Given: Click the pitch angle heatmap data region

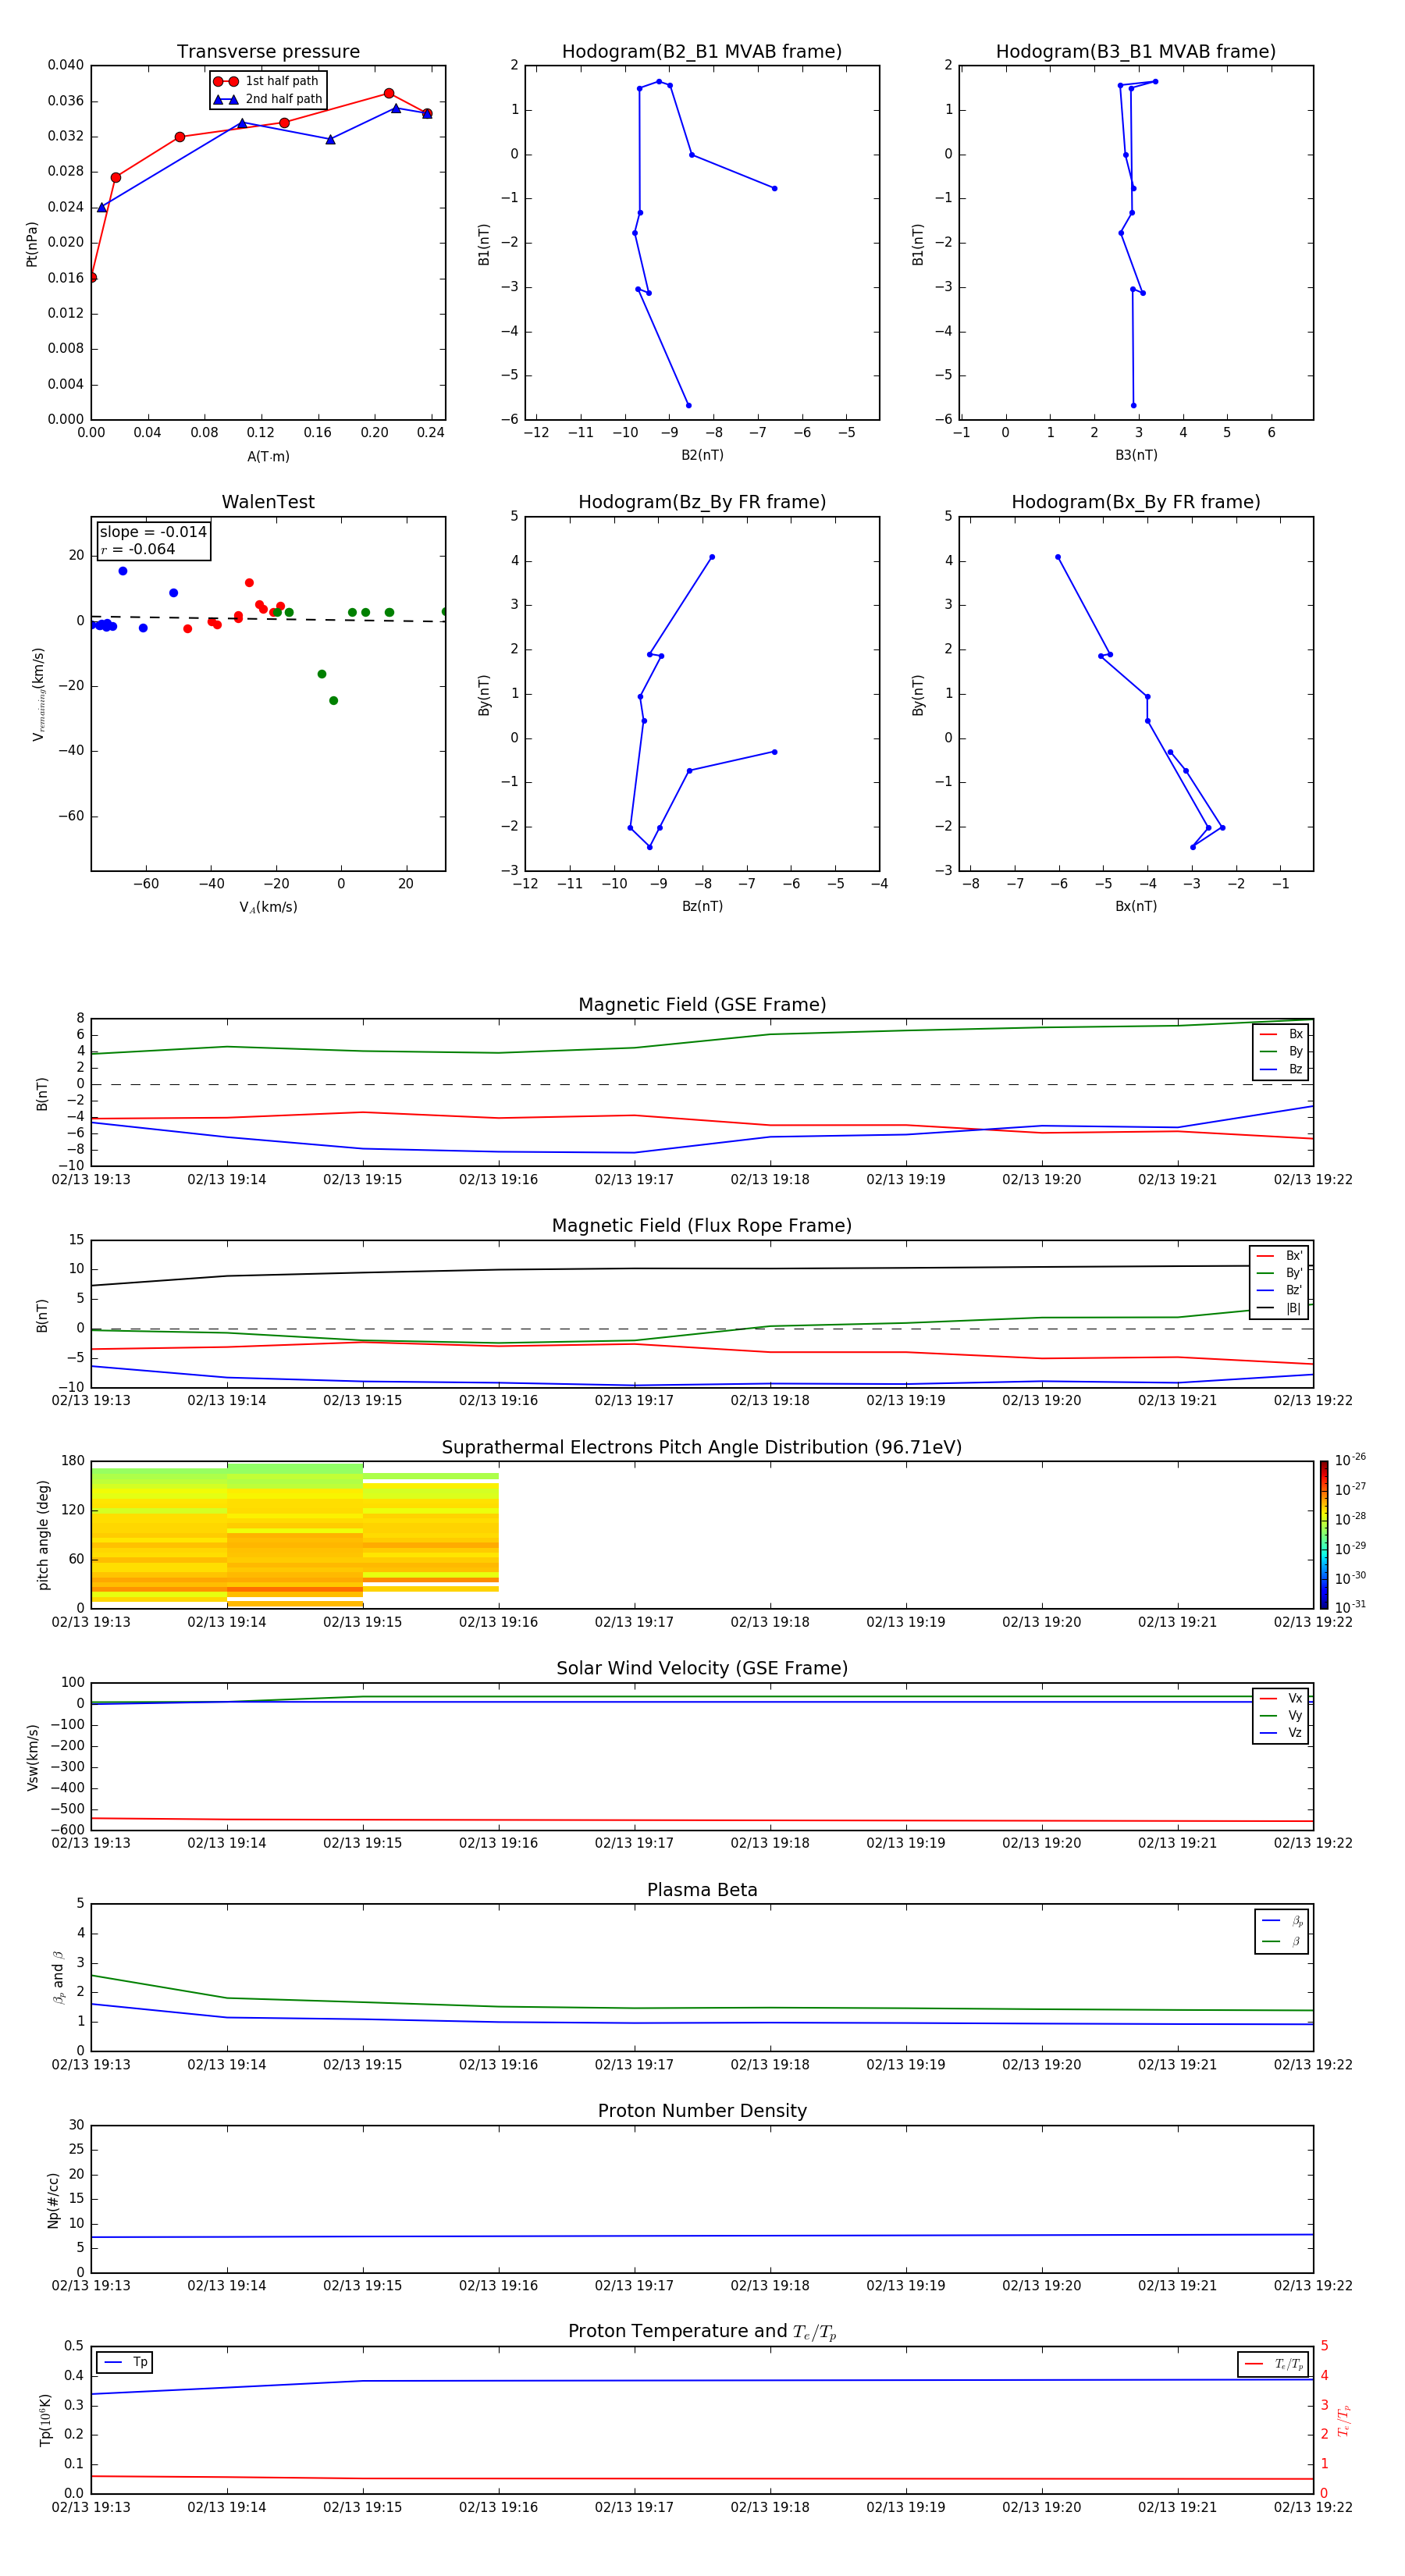Looking at the screenshot, I should (295, 1535).
